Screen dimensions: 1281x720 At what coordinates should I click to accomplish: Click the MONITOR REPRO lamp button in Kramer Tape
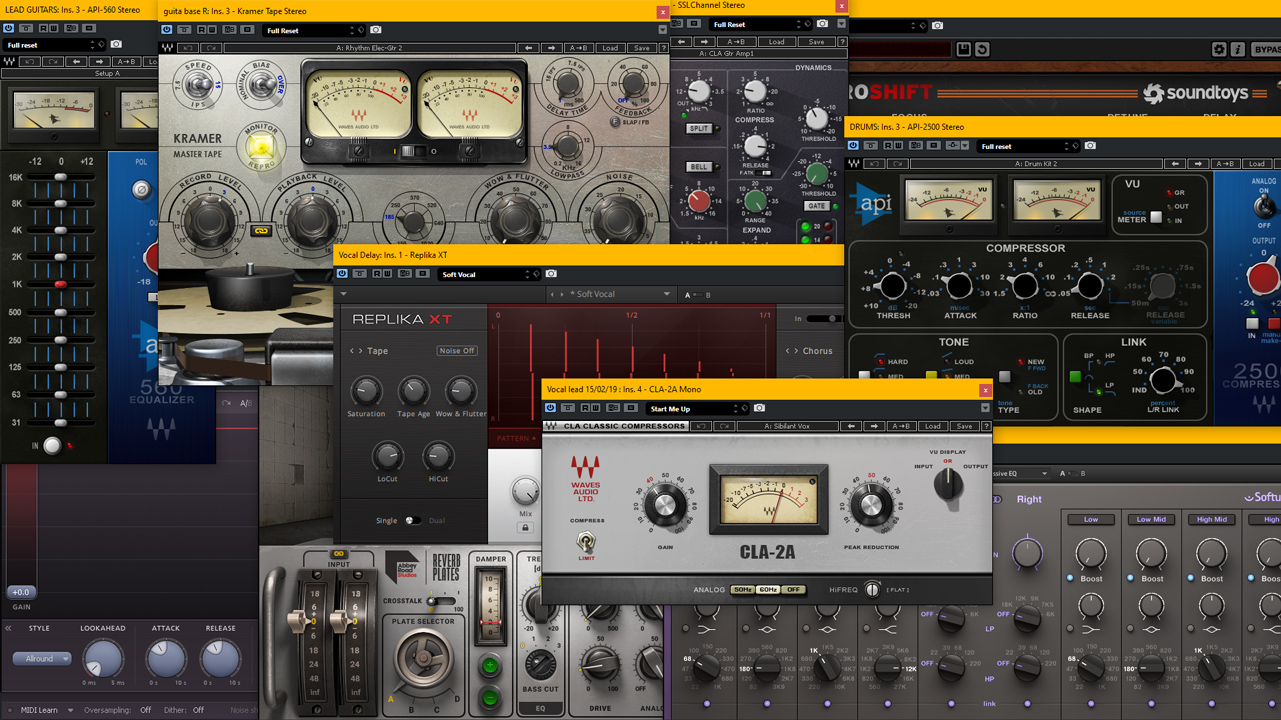(262, 147)
